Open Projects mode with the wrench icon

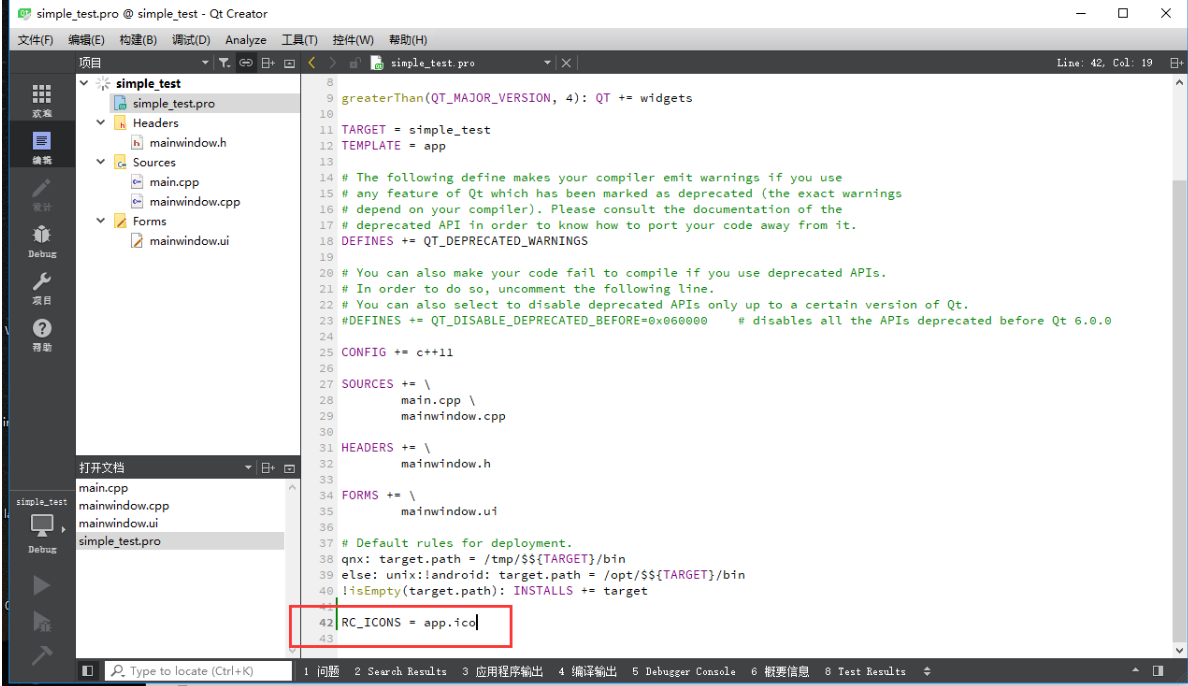[42, 288]
